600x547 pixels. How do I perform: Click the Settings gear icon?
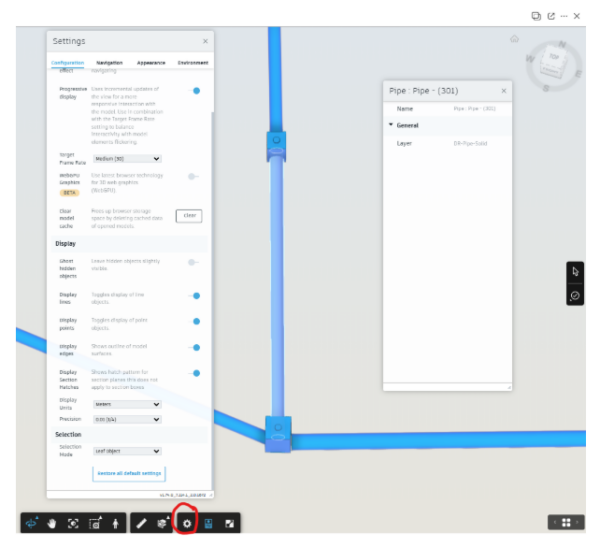click(x=186, y=523)
